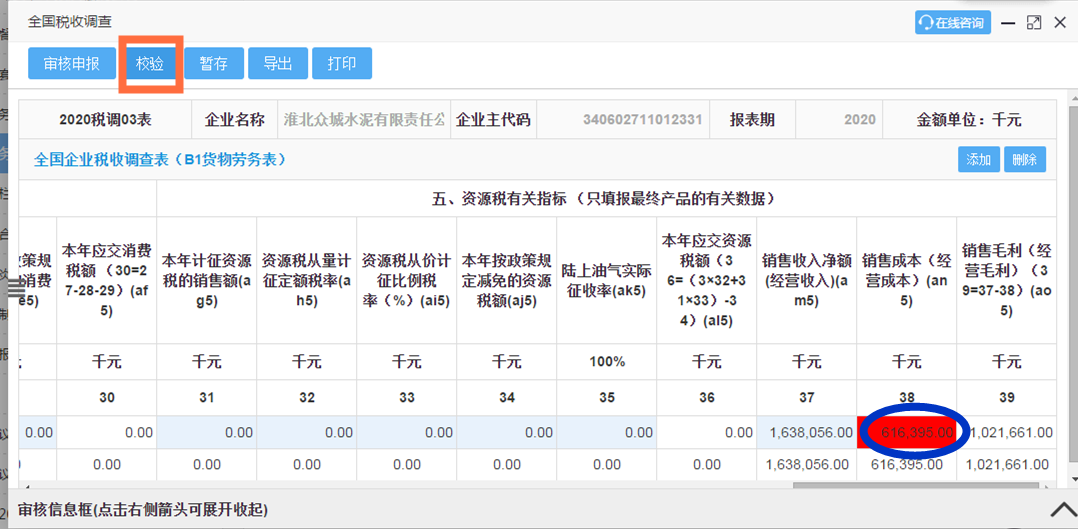Add a row with the 添加 button
The width and height of the screenshot is (1078, 529).
coord(978,159)
